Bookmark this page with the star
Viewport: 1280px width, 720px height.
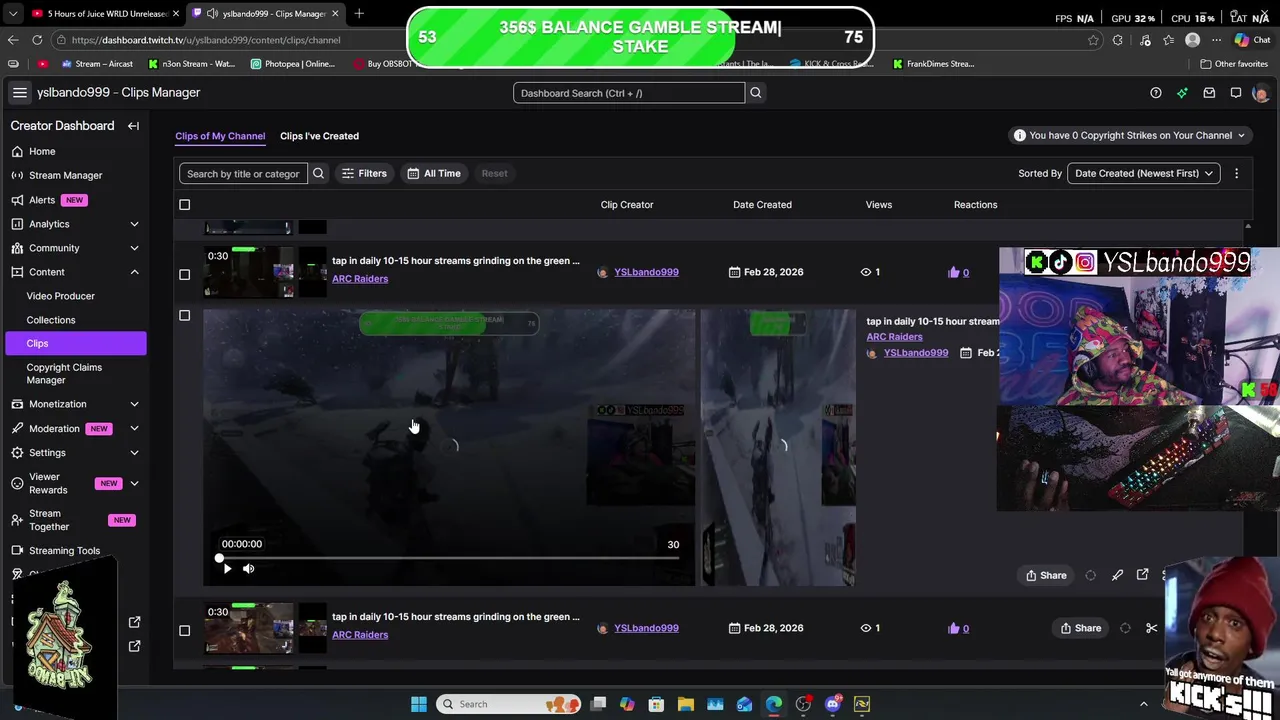coord(1093,40)
